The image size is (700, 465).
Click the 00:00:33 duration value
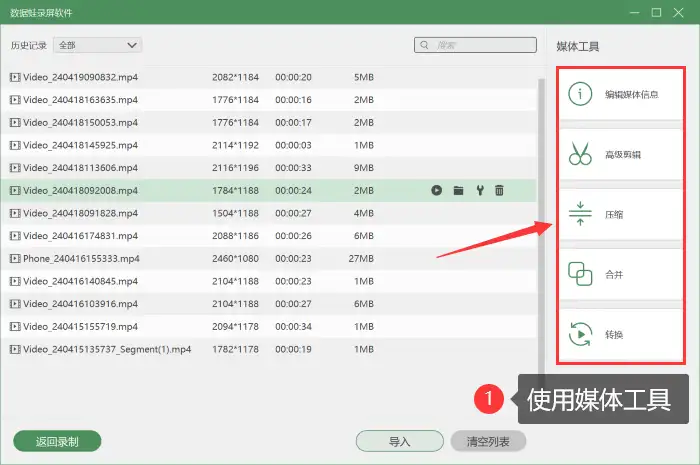point(293,168)
